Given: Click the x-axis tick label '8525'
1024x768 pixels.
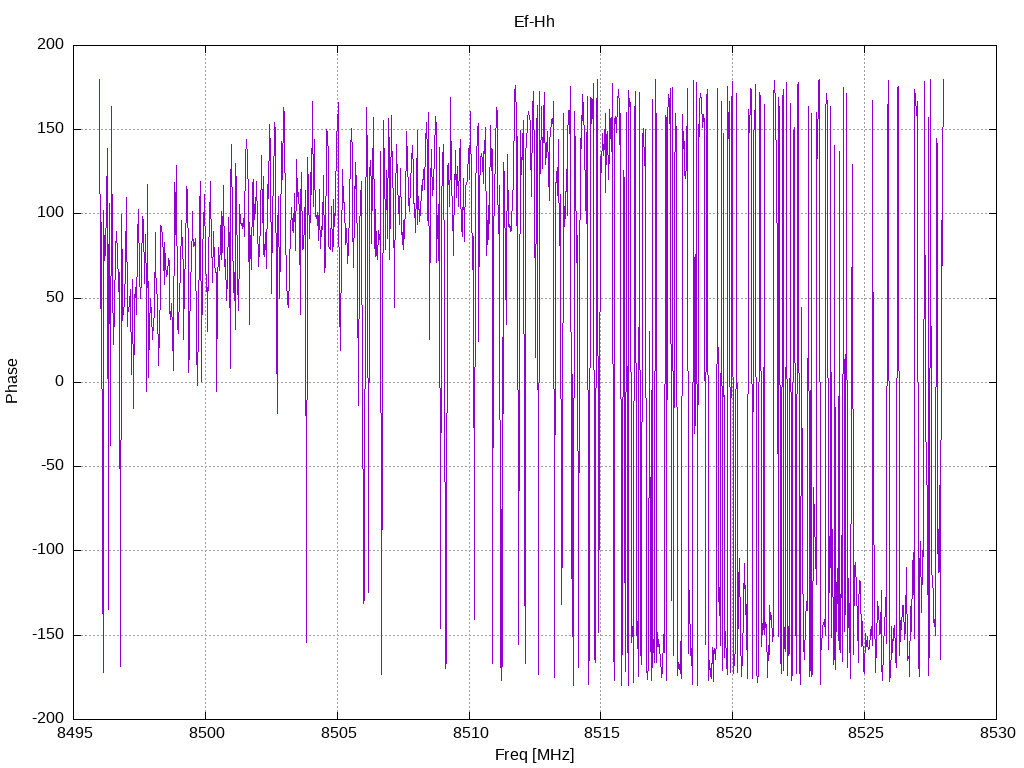Looking at the screenshot, I should (x=865, y=733).
